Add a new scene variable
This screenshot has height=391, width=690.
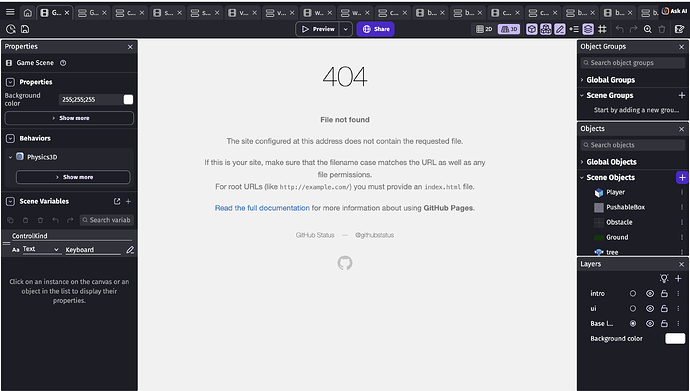(x=128, y=201)
